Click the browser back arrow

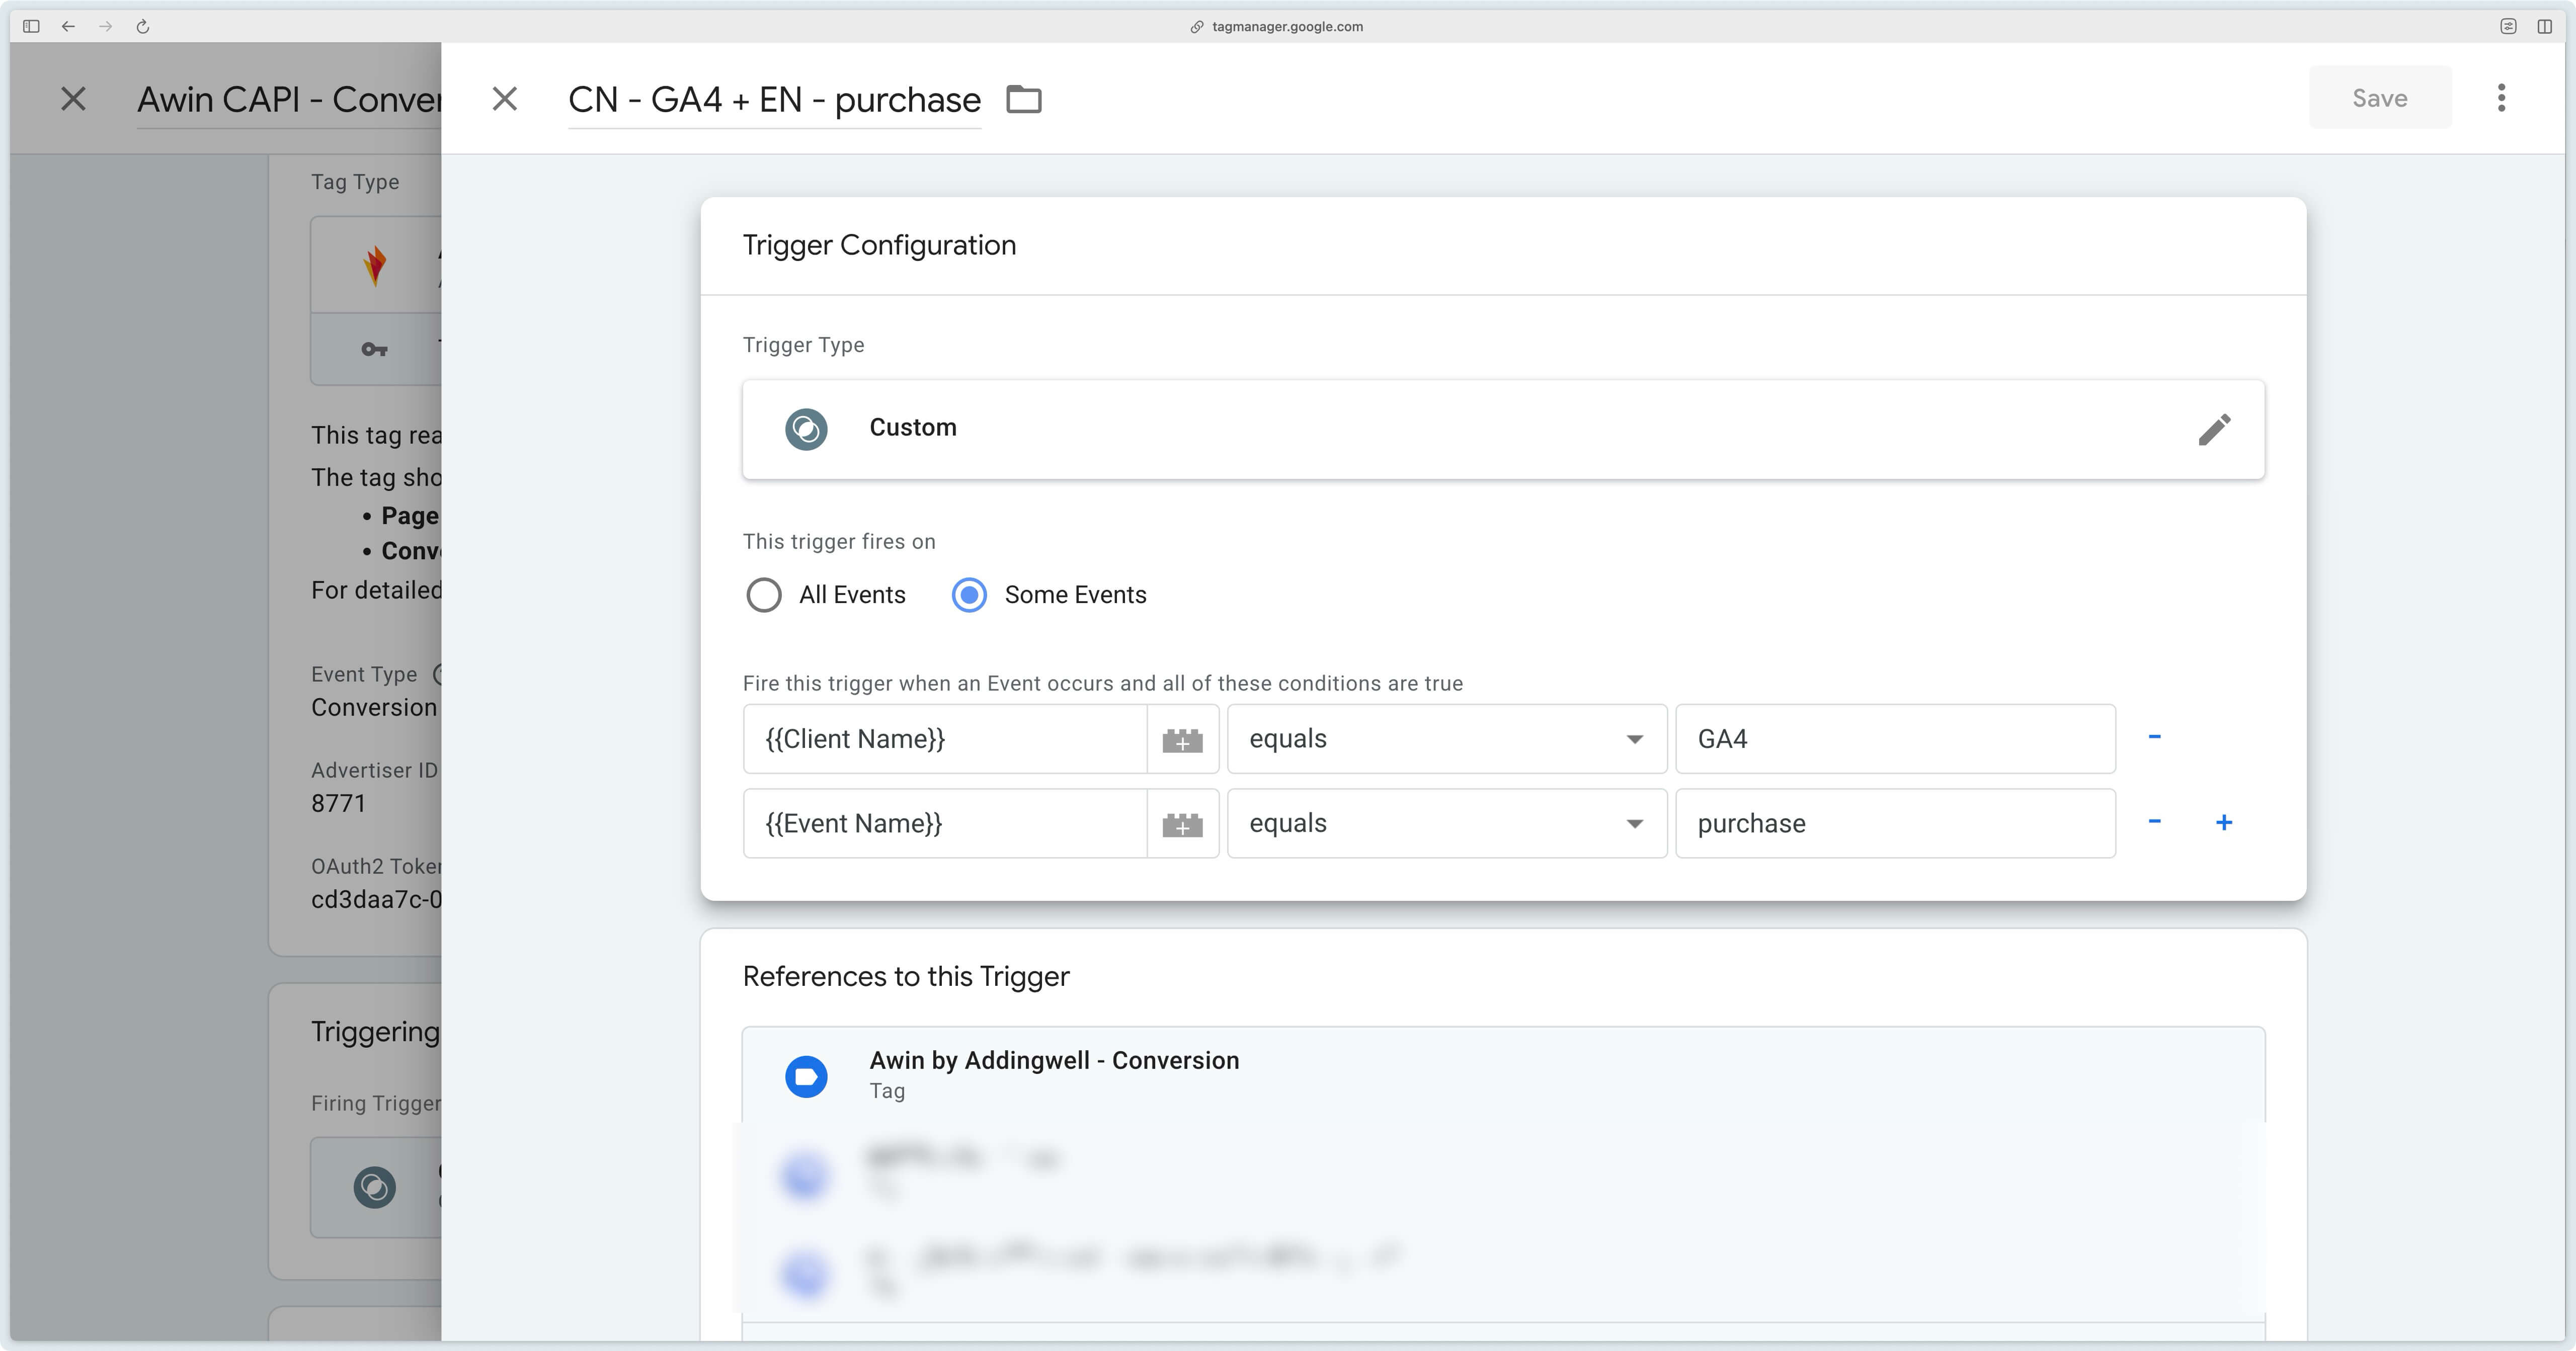pyautogui.click(x=68, y=27)
